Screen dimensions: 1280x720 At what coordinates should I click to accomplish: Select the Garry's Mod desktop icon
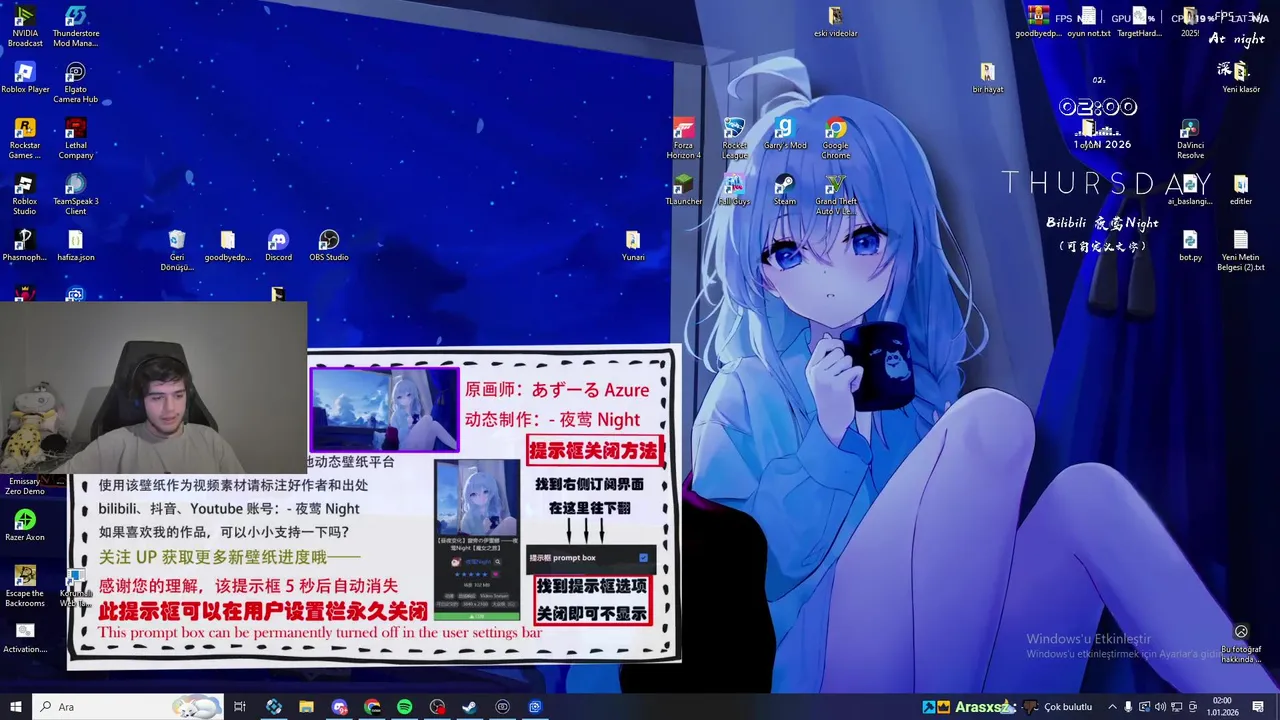click(x=785, y=134)
